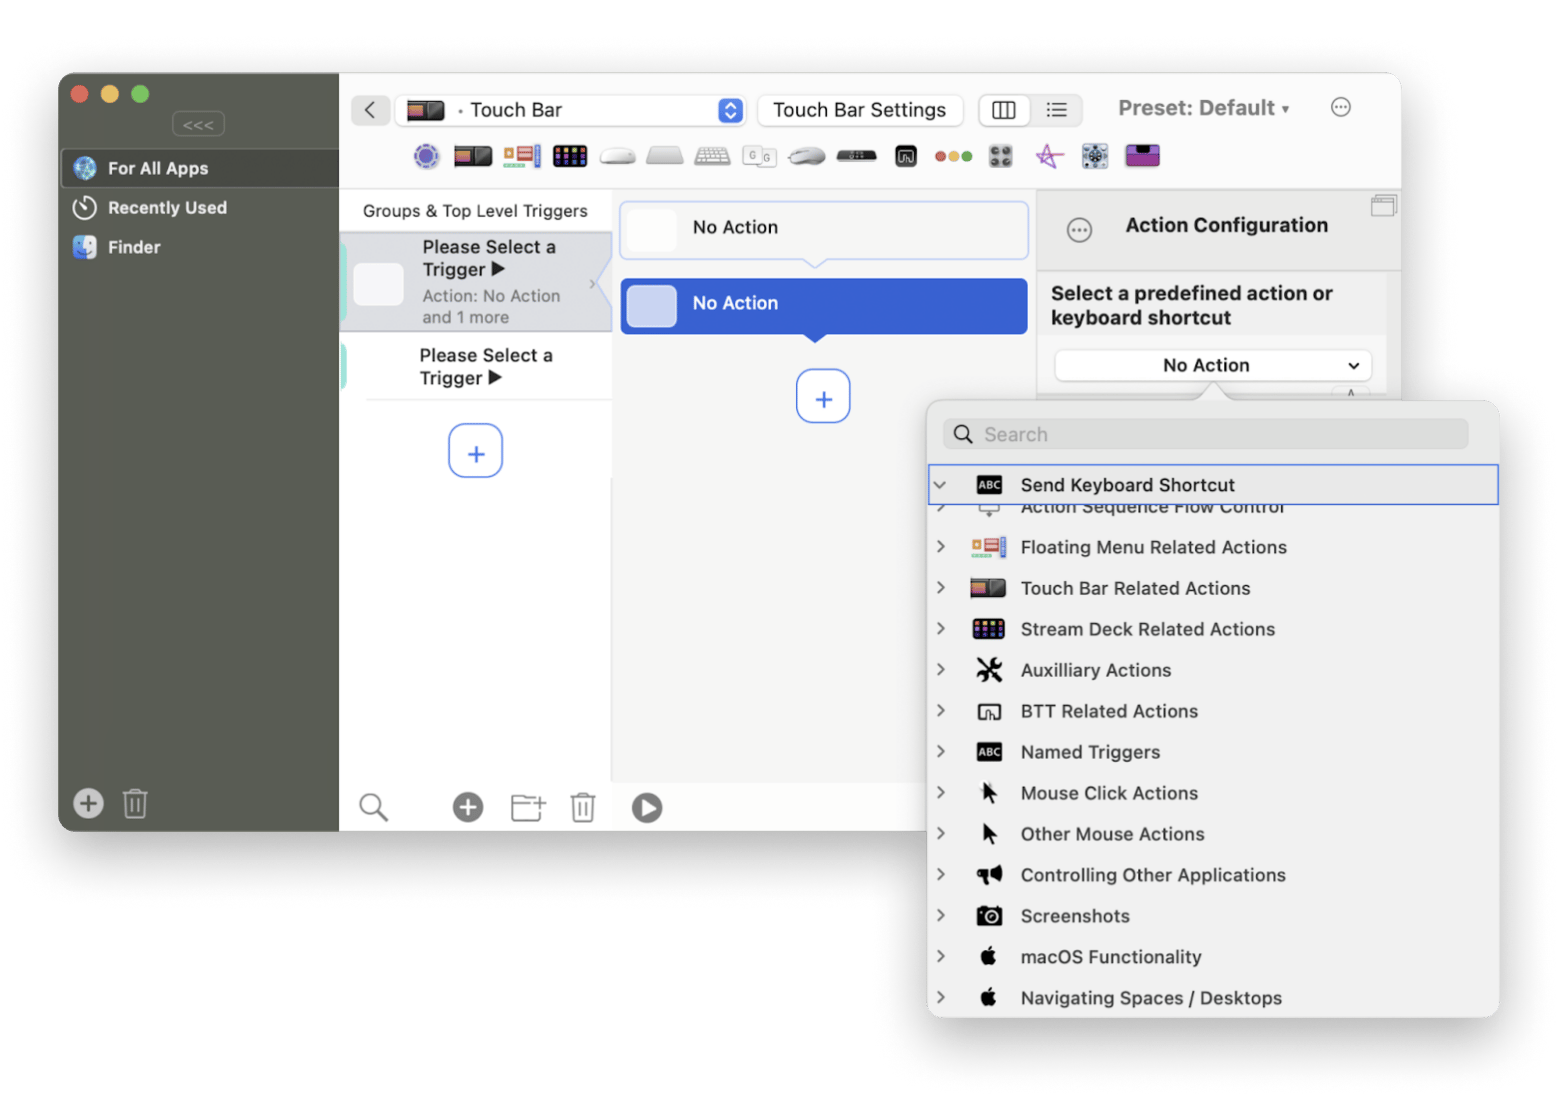Select the Drawings star gesture trigger icon

1048,156
